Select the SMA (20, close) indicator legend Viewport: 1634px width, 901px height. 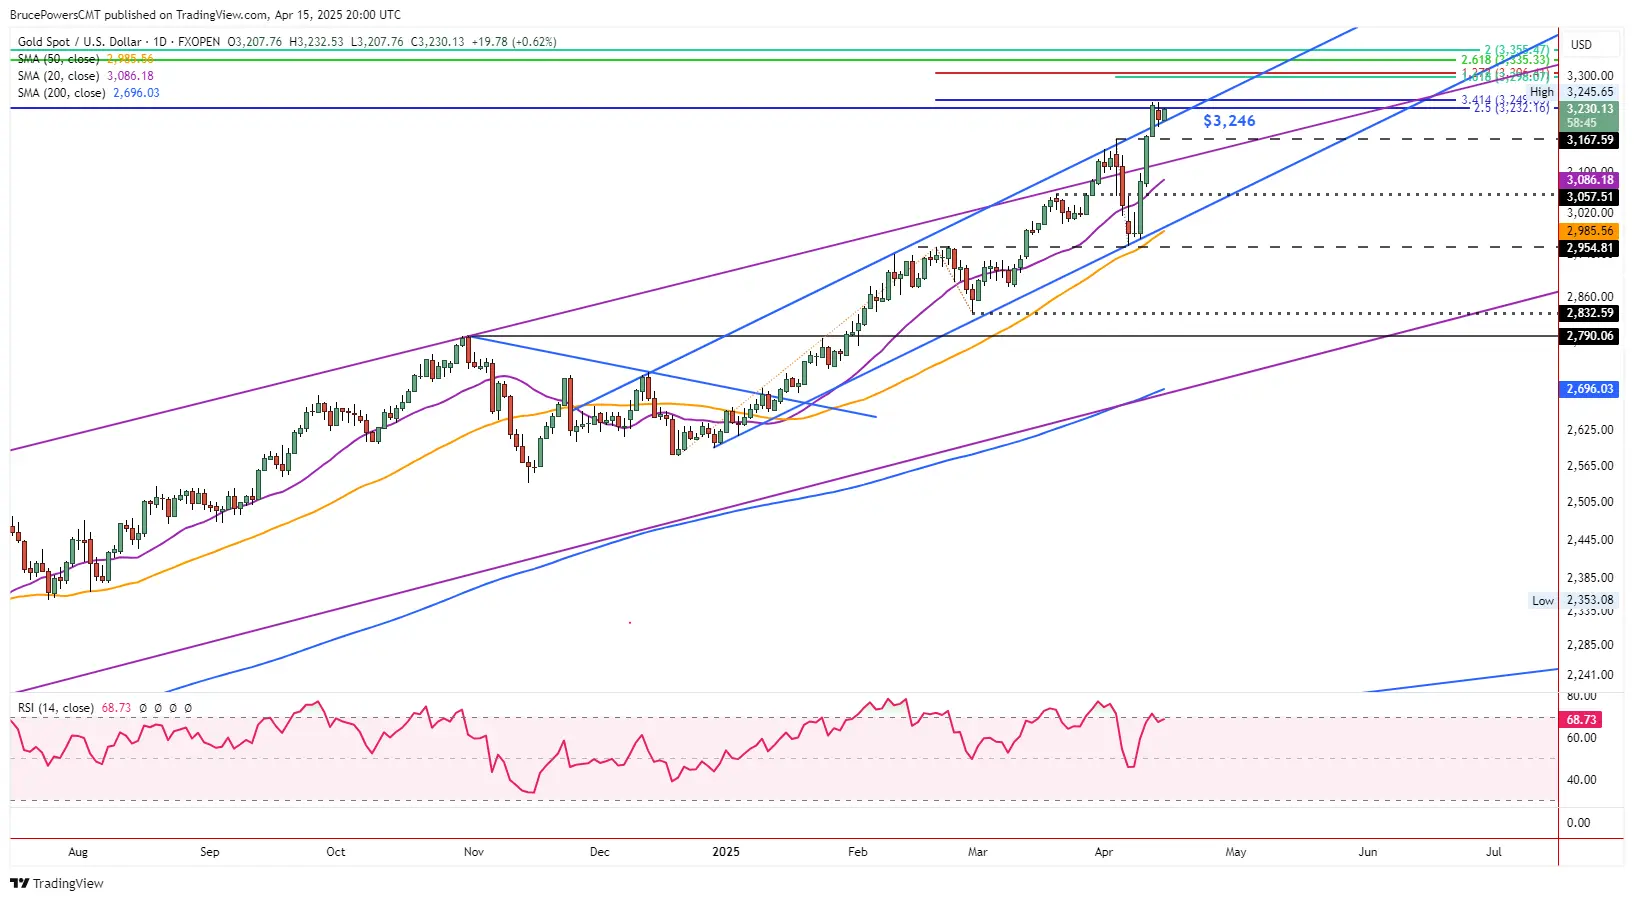tap(58, 76)
